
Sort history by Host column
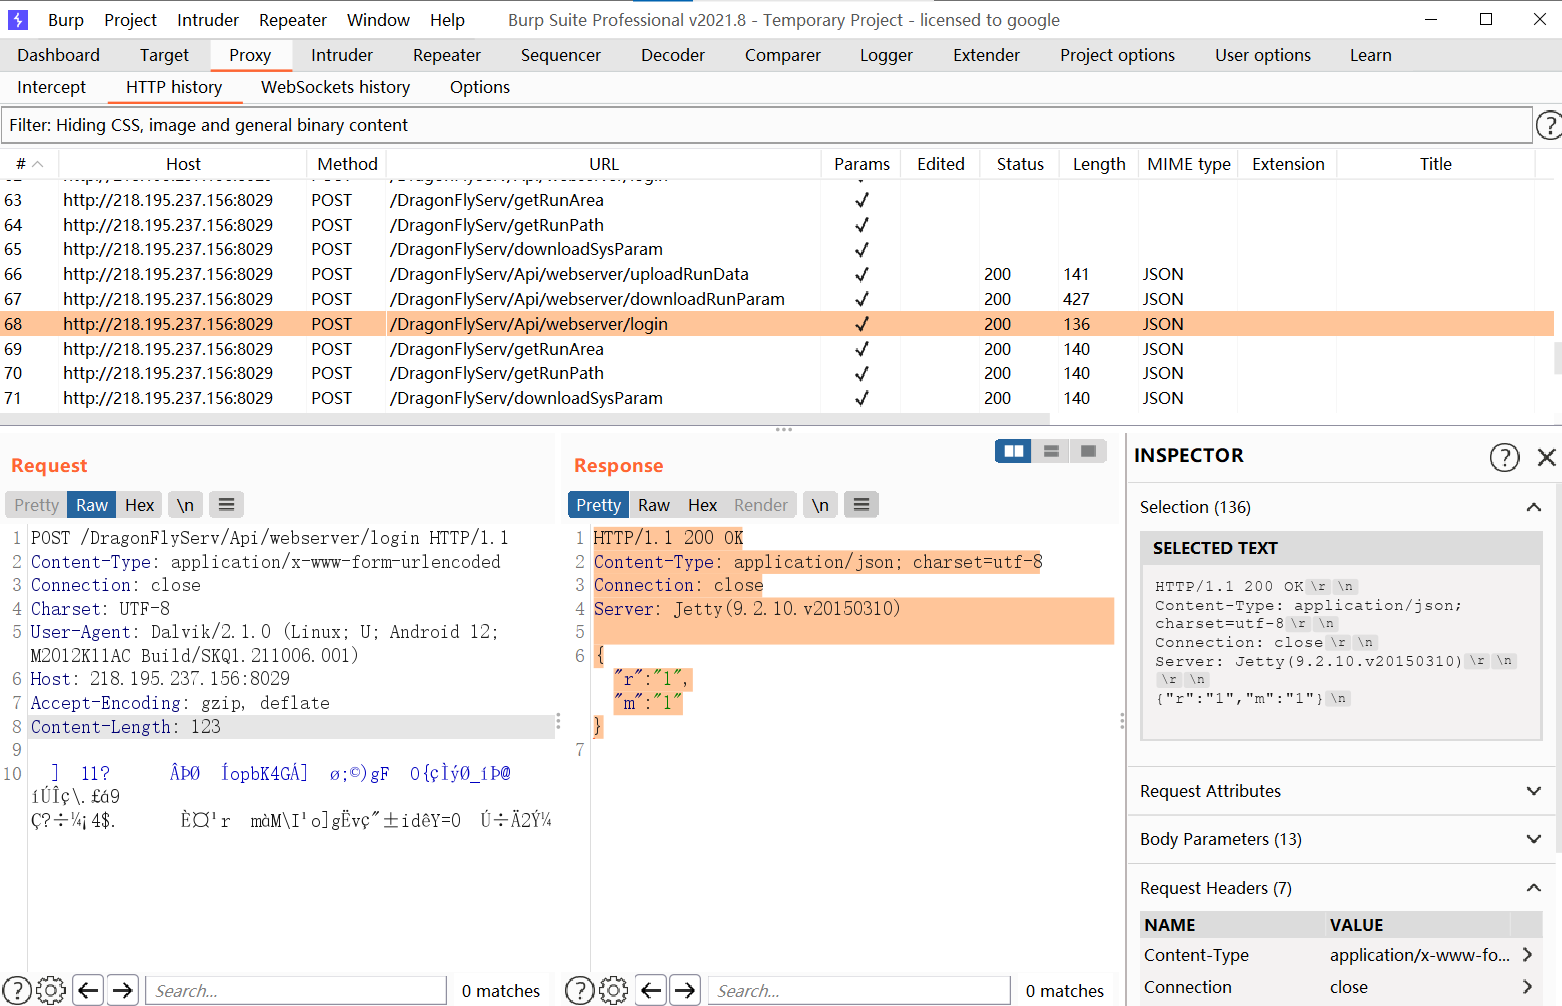(183, 164)
